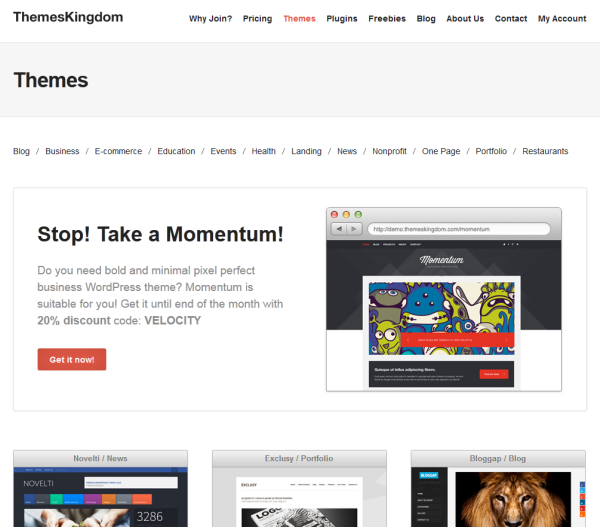Choose the Portfolio category filter

coord(491,152)
